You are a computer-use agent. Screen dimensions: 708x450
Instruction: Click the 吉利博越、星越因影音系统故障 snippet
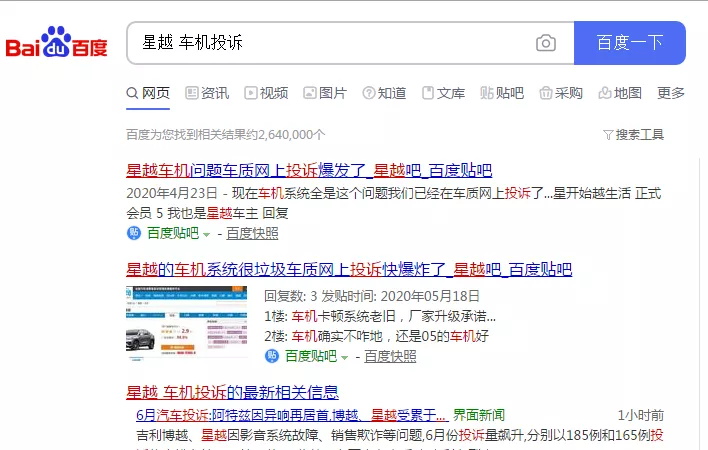400,436
